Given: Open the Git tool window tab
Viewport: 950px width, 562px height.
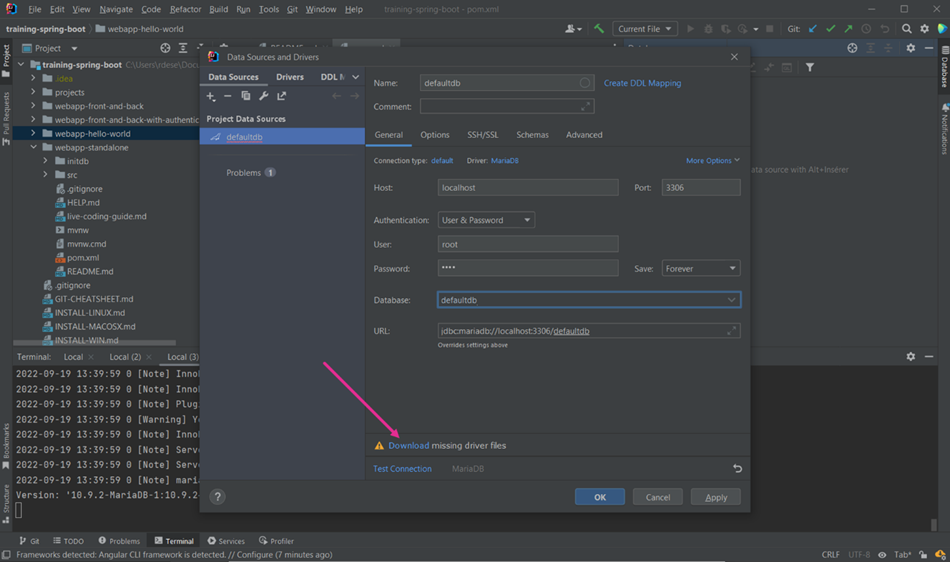Looking at the screenshot, I should (30, 541).
